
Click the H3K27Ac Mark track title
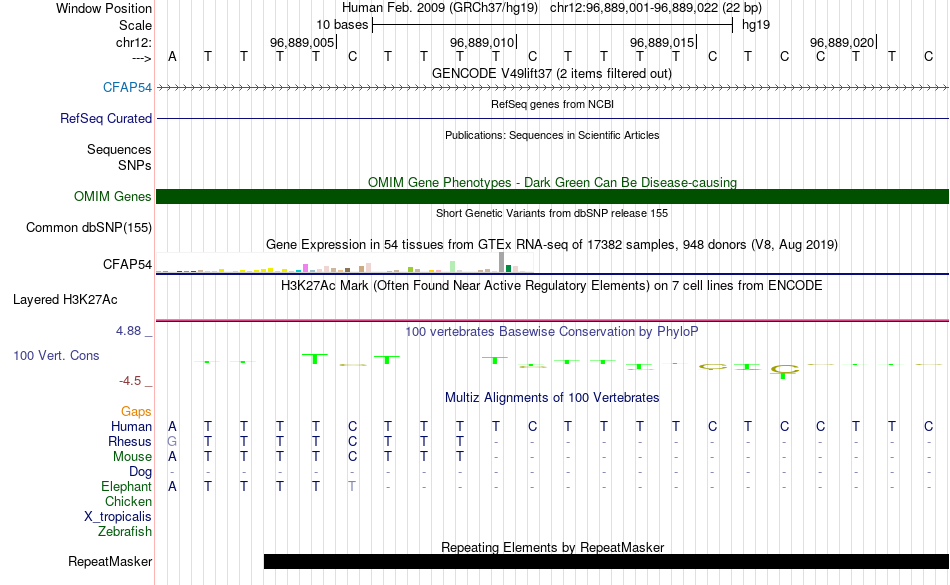(x=551, y=285)
